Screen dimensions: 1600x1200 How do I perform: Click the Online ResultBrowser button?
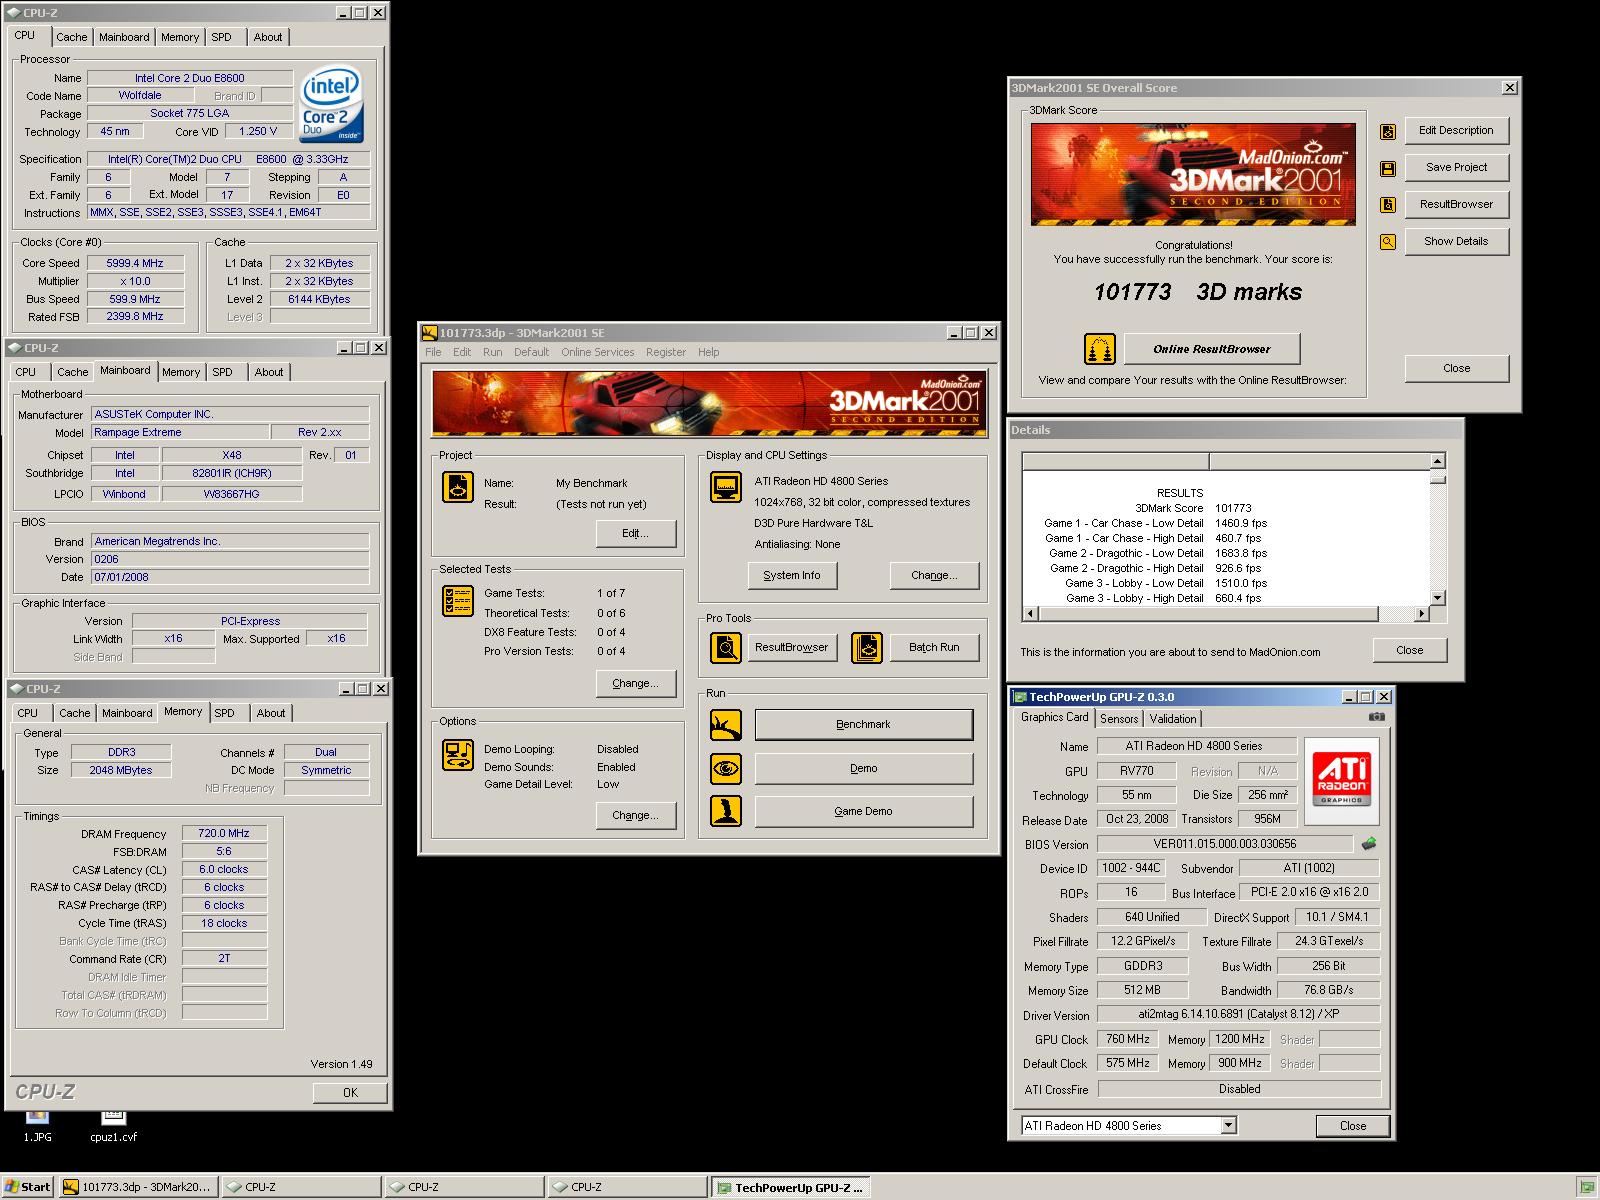(x=1212, y=349)
